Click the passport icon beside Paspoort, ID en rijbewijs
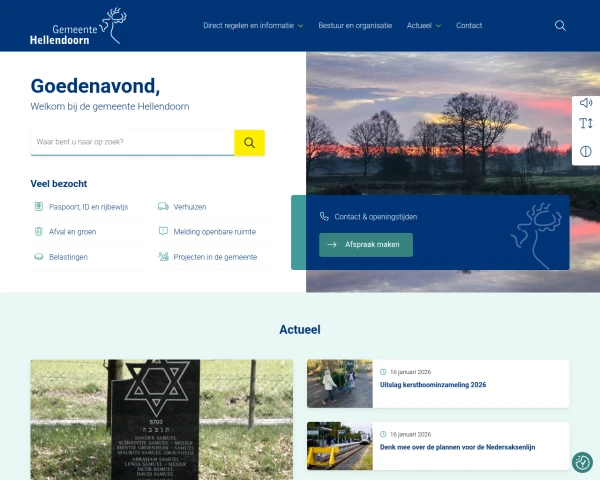Viewport: 600px width, 480px height. pyautogui.click(x=39, y=207)
